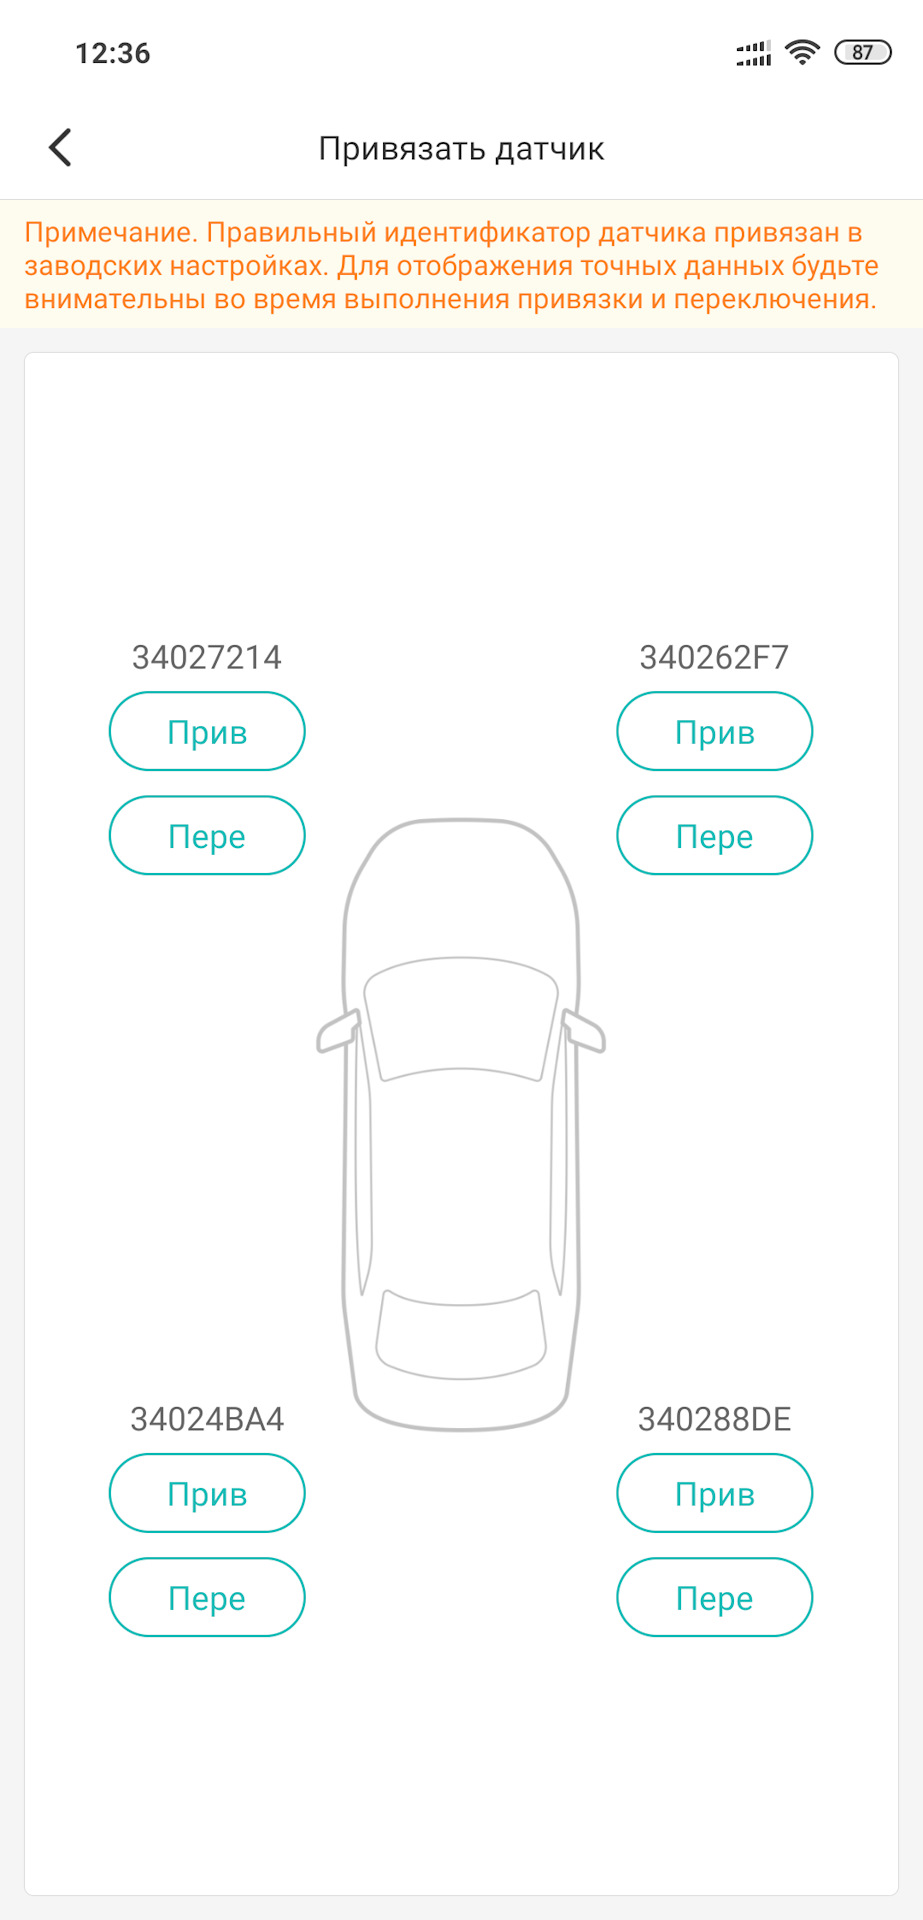The height and width of the screenshot is (1920, 923).
Task: Tap the 12:36 clock in status bar
Action: 113,53
